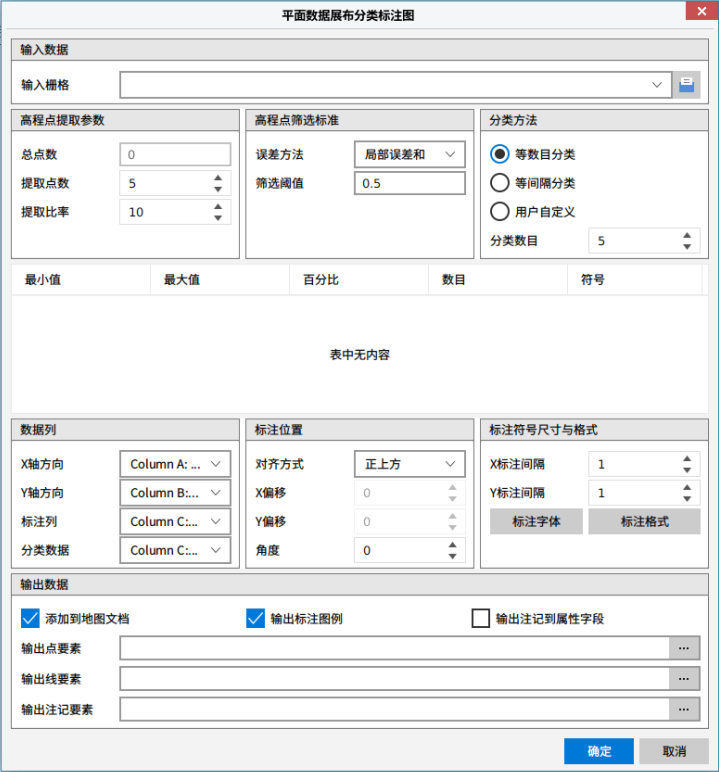Decrease 角度 value with down arrow
Viewport: 719px width, 772px height.
(x=452, y=556)
